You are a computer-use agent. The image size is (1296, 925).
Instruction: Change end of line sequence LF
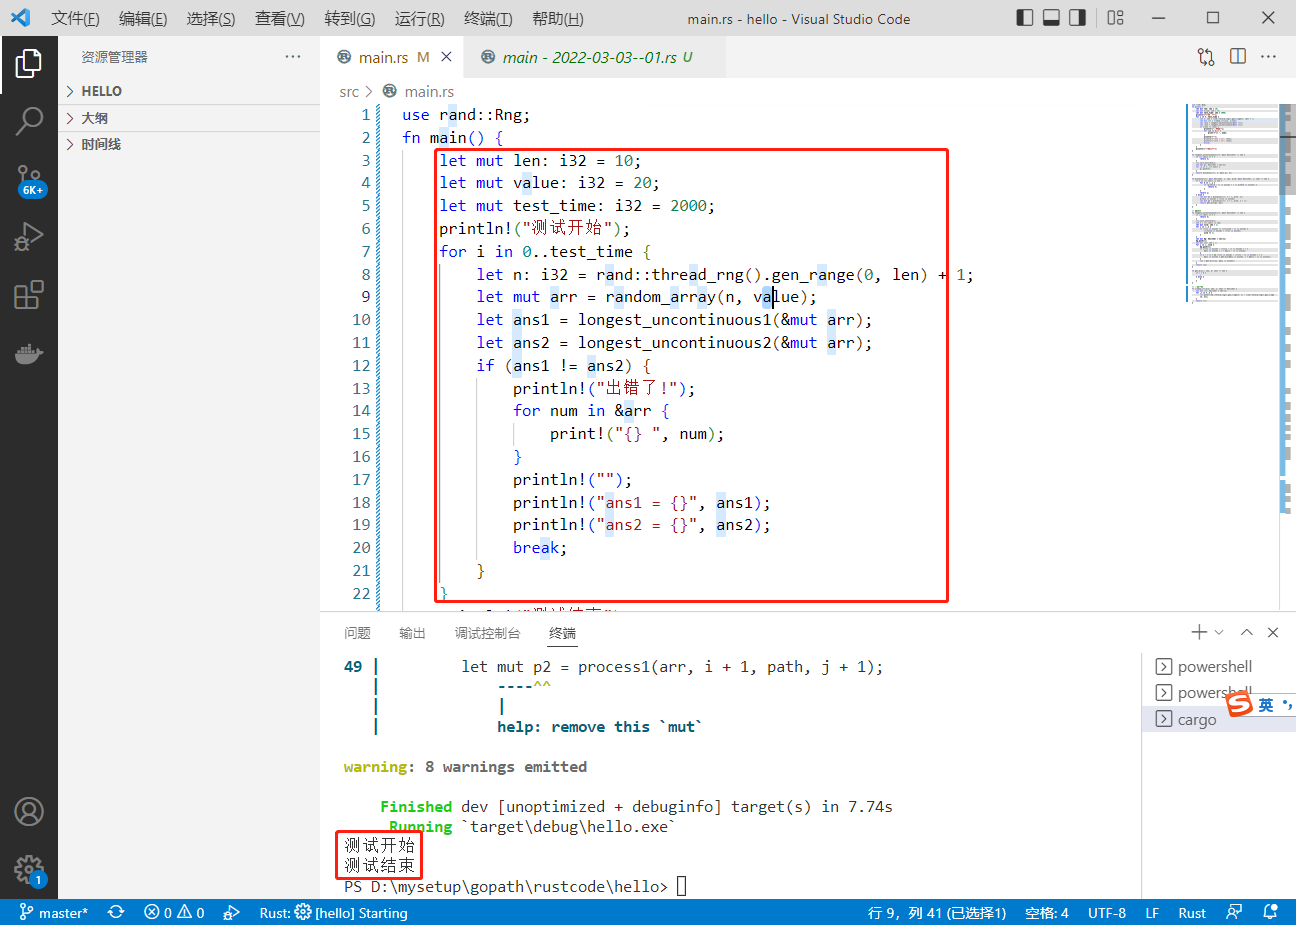point(1152,913)
